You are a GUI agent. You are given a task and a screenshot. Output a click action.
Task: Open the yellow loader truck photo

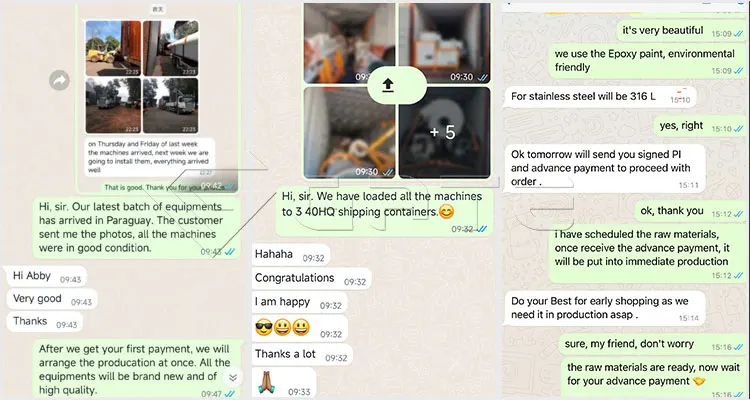[x=113, y=48]
